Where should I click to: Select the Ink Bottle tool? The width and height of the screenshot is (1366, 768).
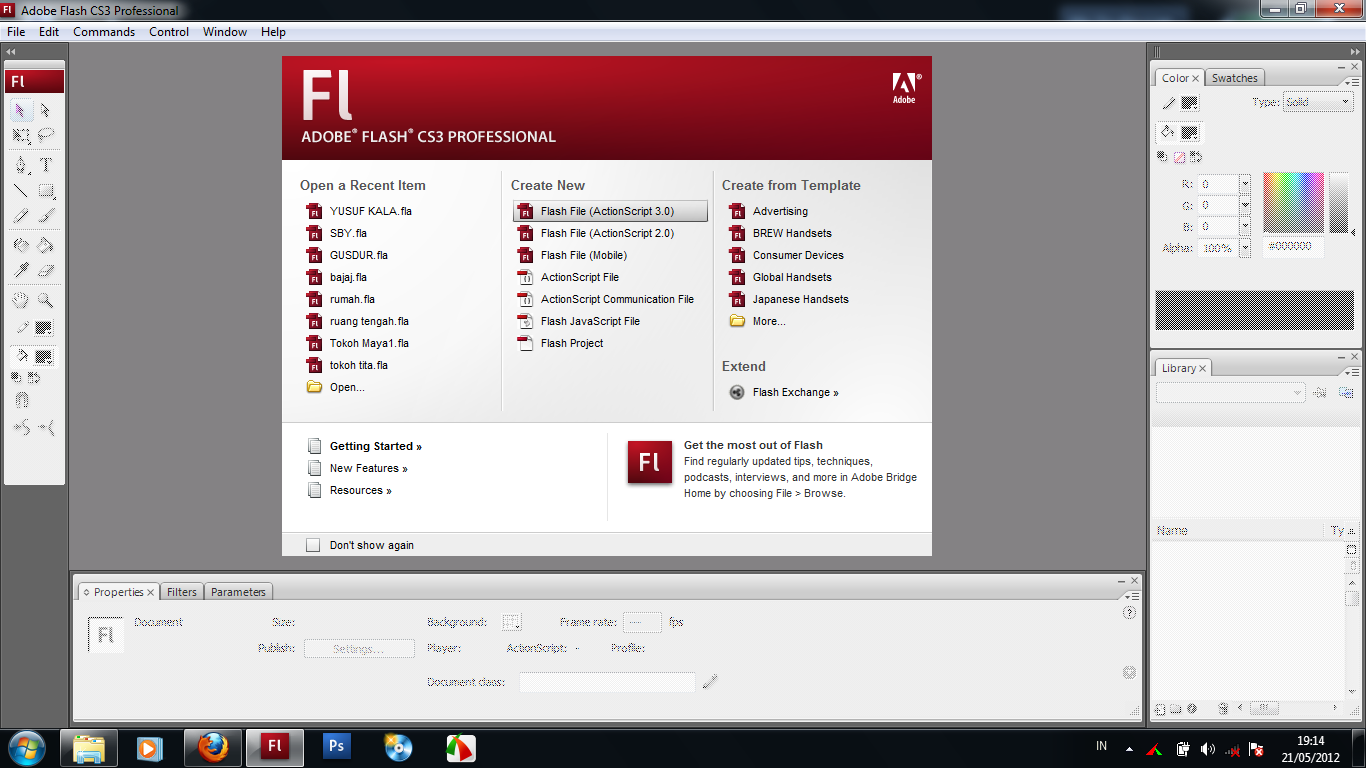(x=21, y=245)
